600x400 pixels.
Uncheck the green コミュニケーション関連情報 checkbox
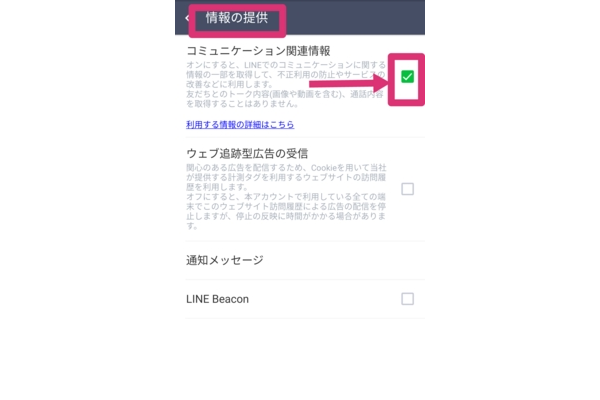(407, 77)
